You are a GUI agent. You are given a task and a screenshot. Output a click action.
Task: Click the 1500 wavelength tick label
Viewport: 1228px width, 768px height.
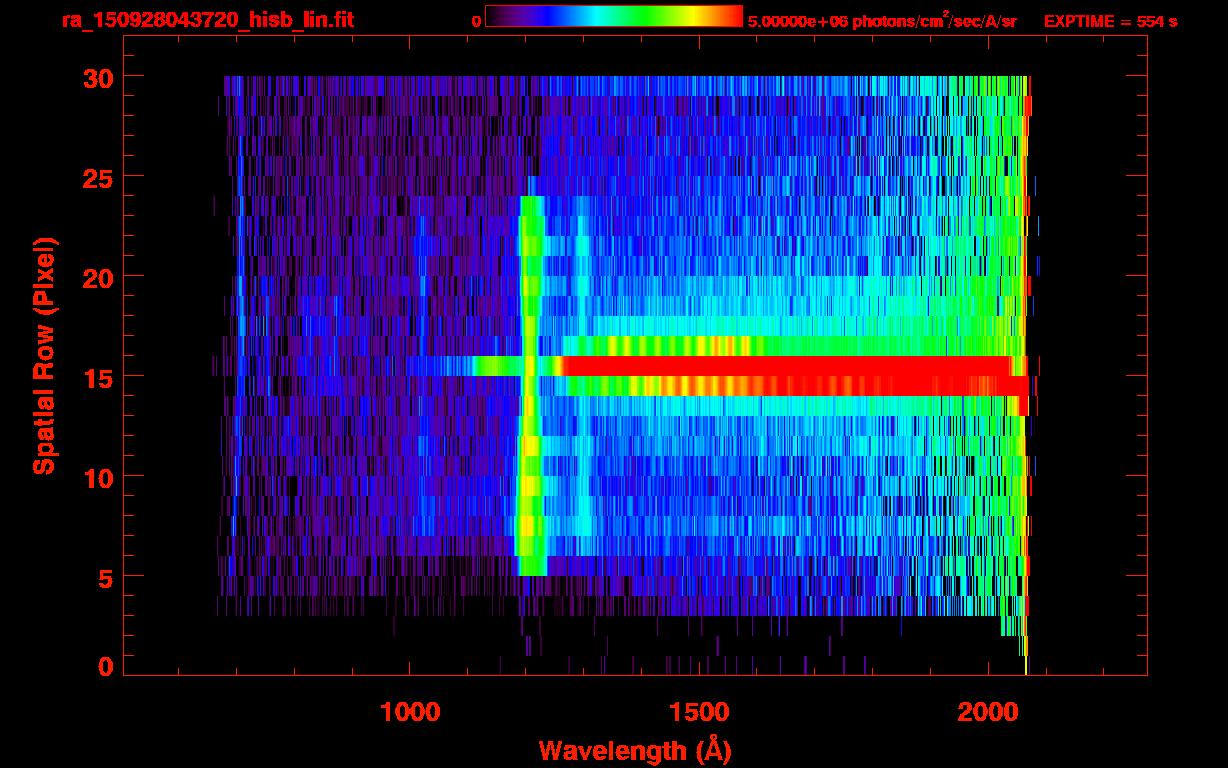click(698, 712)
